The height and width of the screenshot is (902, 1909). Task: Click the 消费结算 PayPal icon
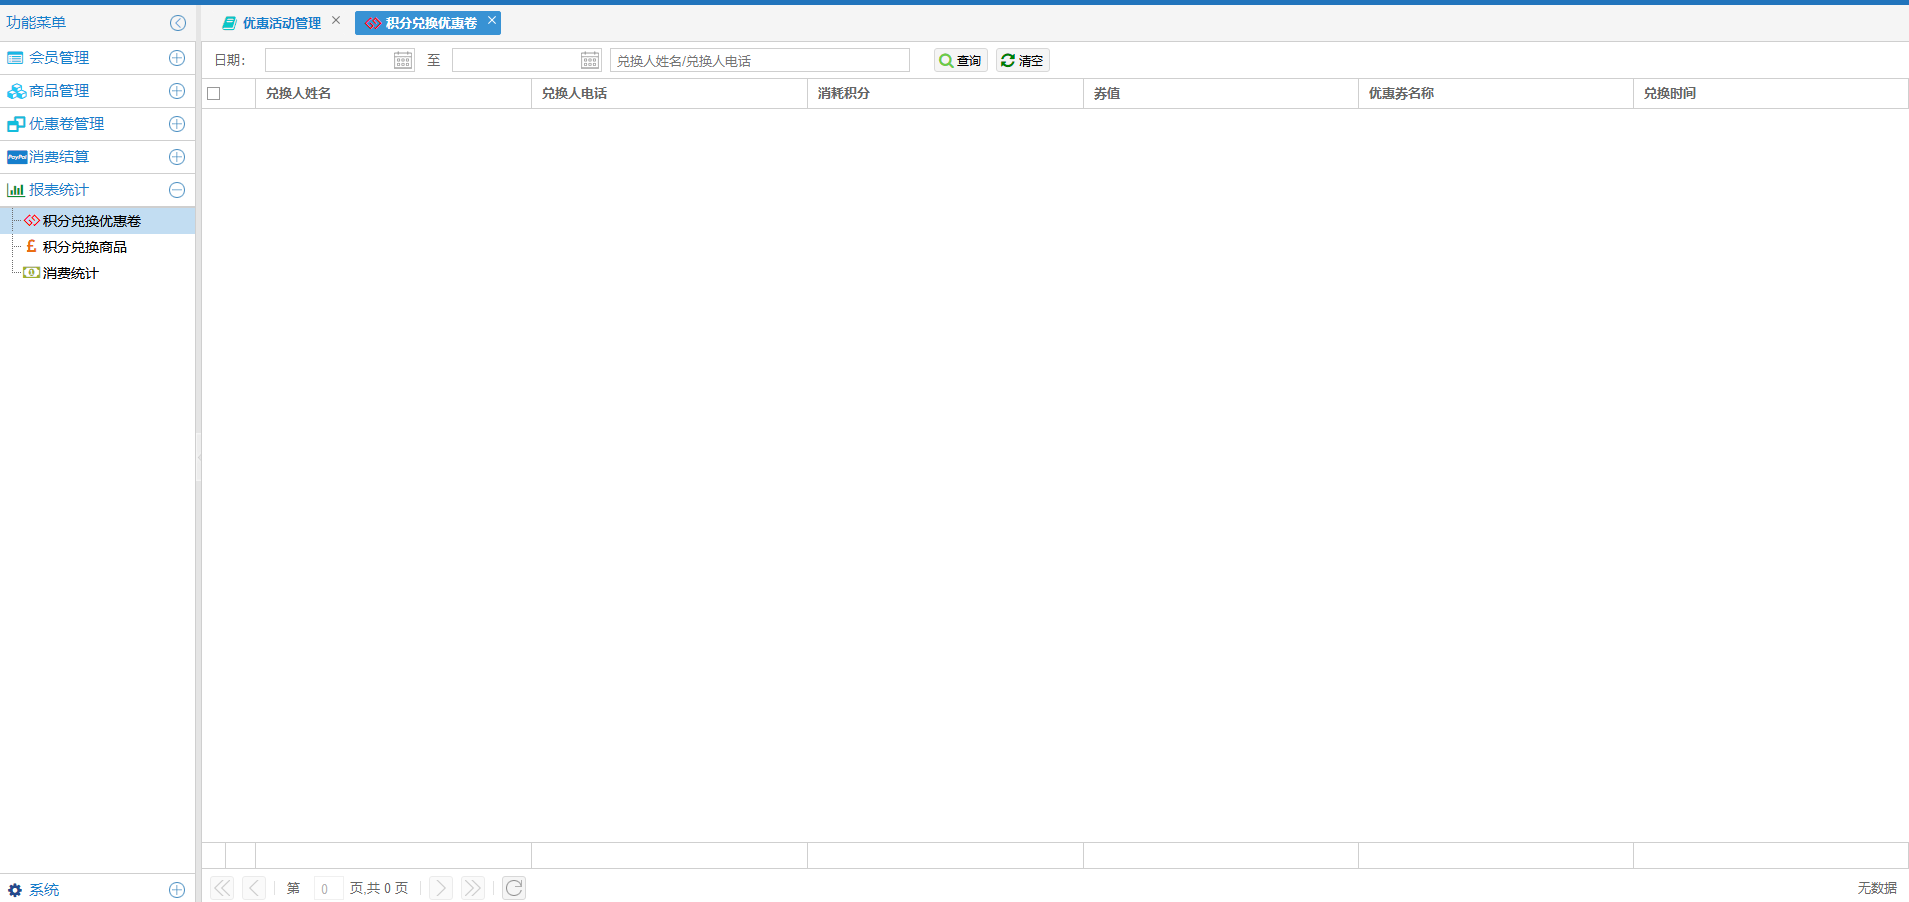(17, 157)
